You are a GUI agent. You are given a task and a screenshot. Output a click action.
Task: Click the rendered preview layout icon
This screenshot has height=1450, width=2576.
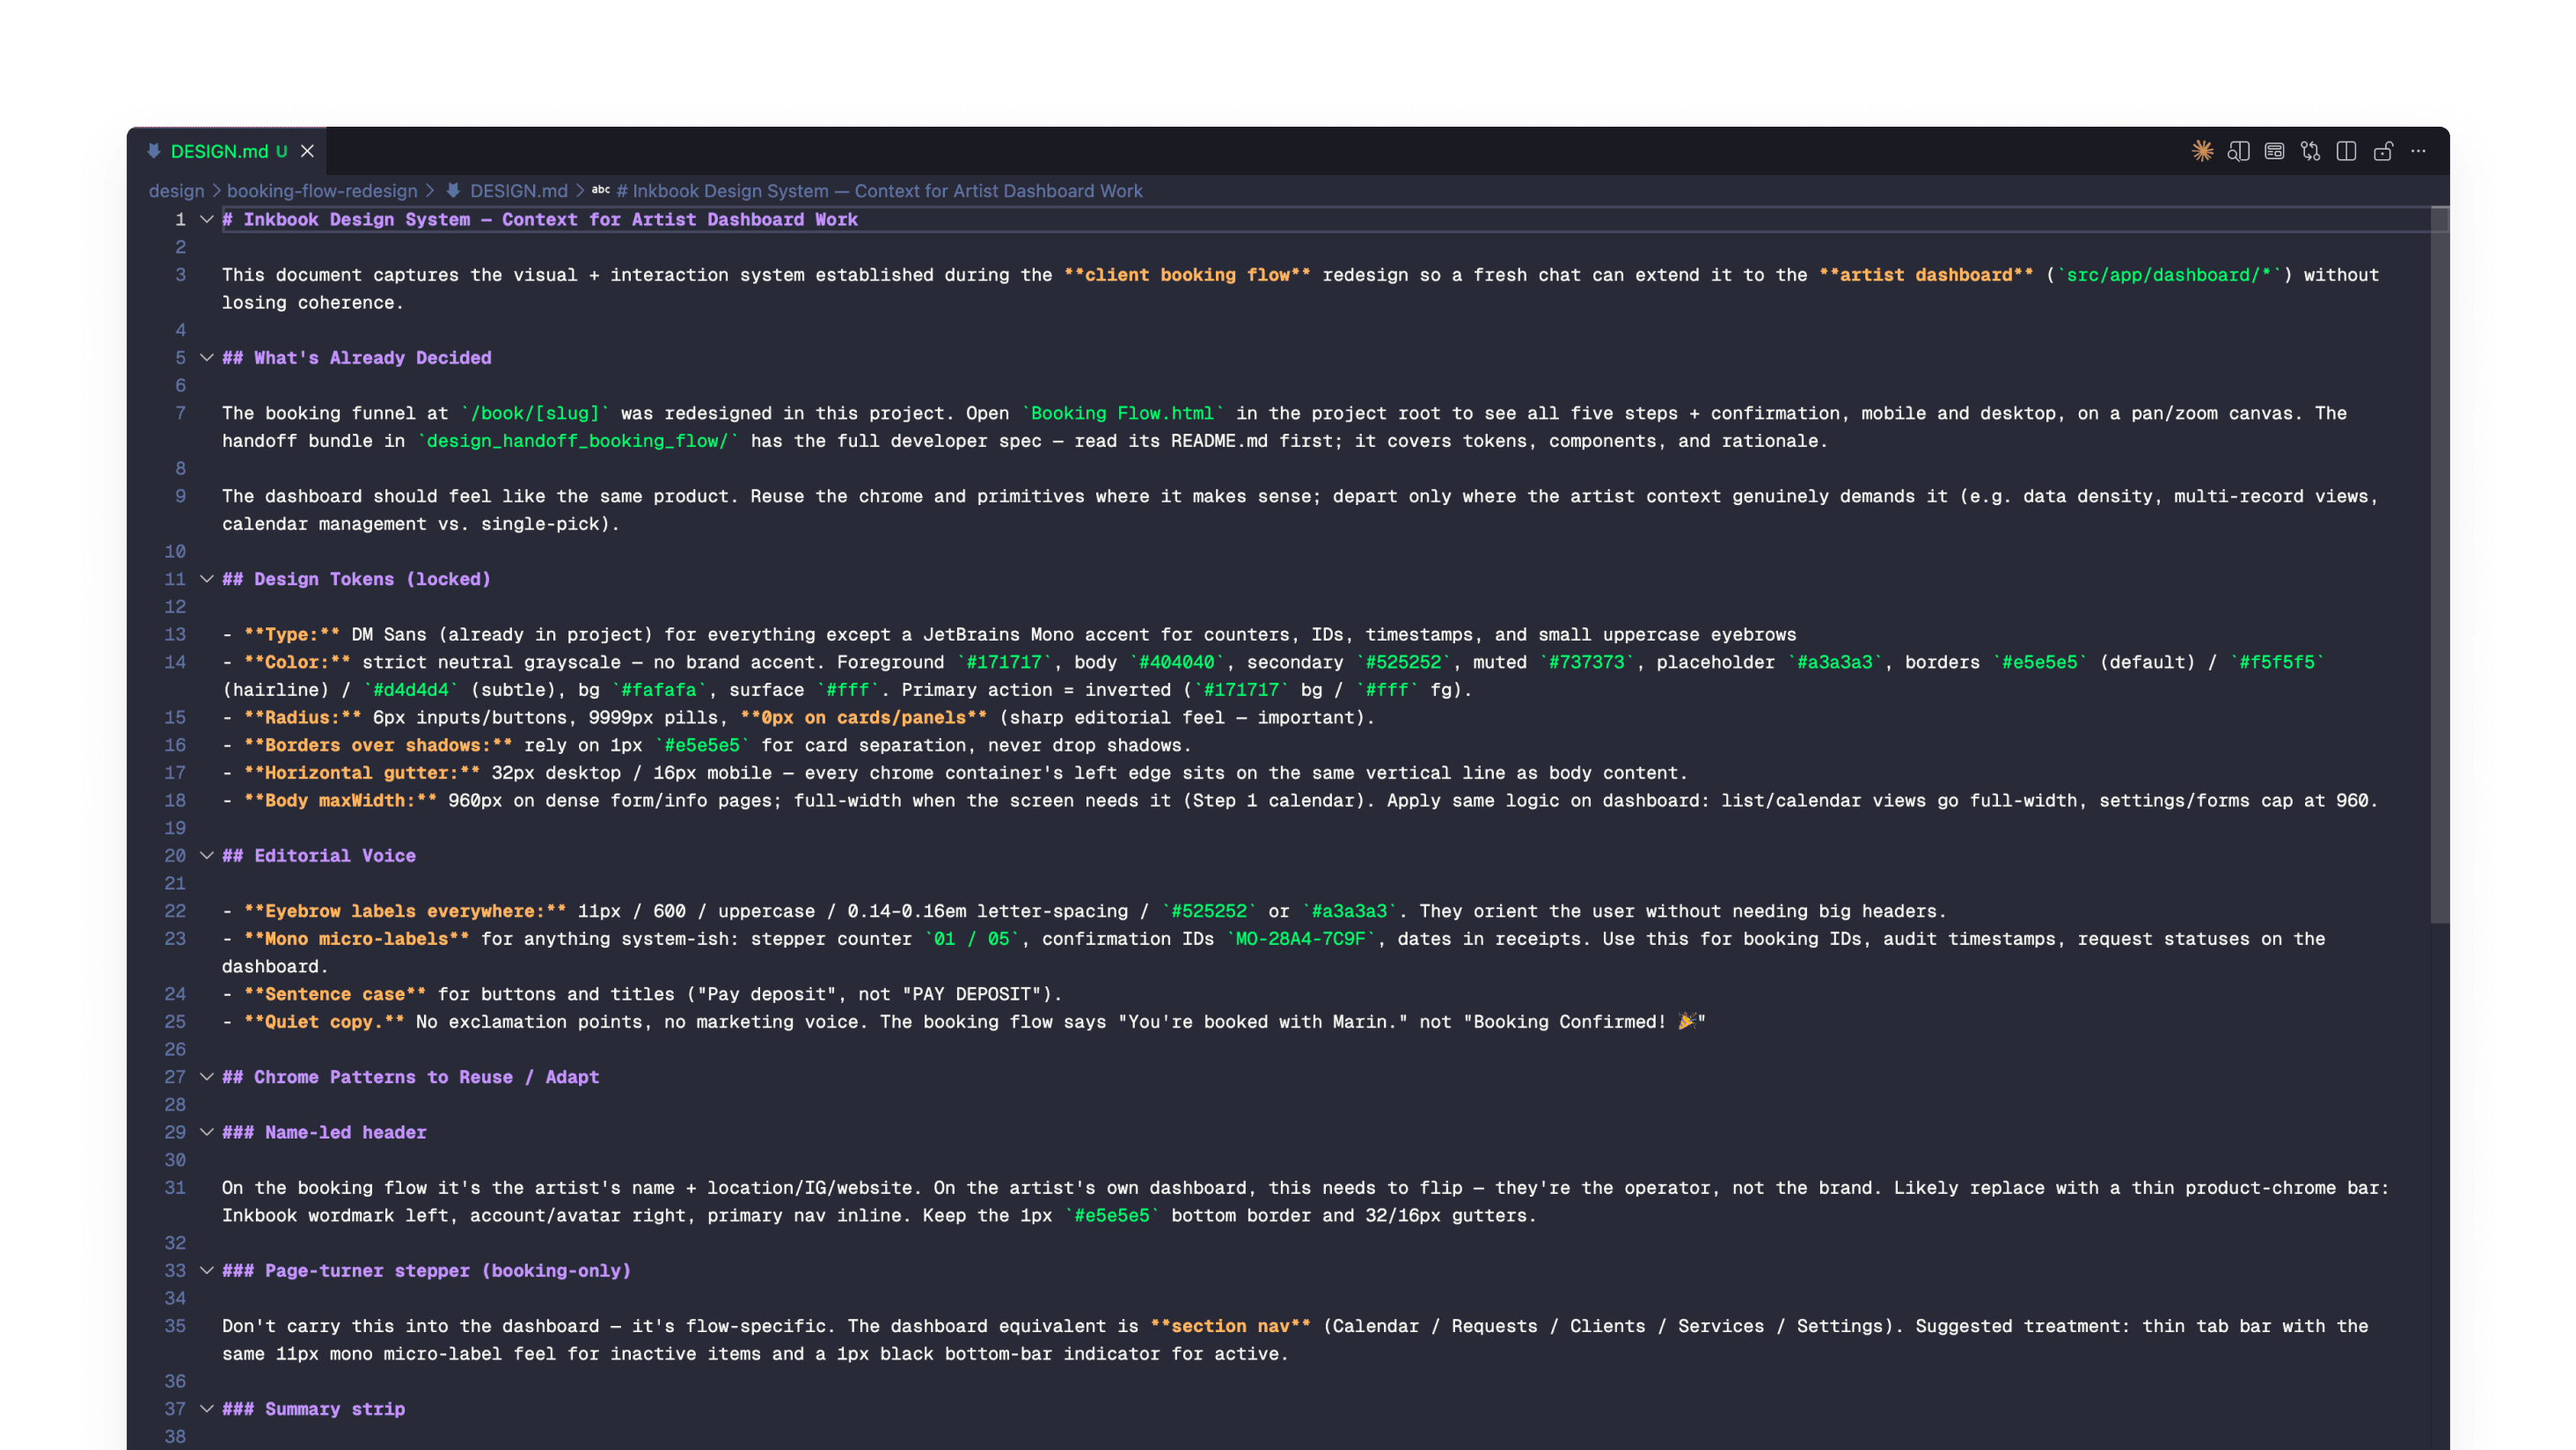(2274, 151)
